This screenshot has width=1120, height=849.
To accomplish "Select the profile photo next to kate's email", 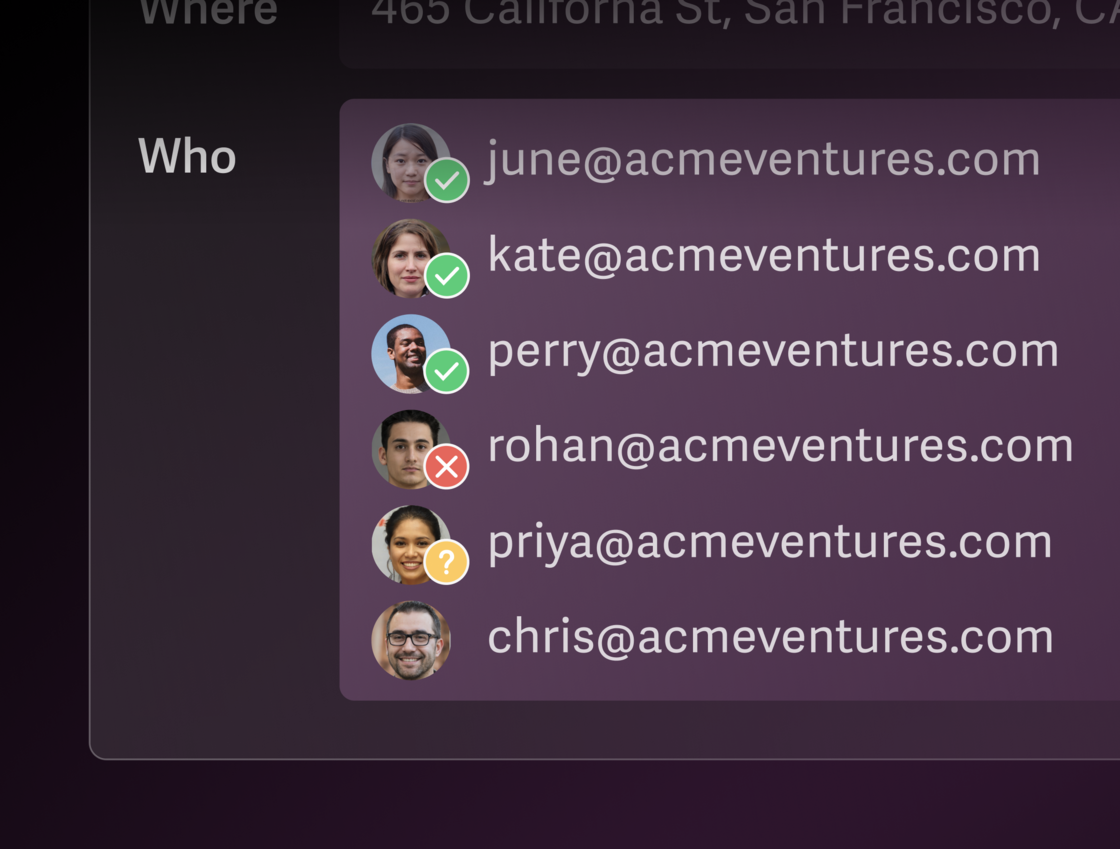I will click(405, 254).
